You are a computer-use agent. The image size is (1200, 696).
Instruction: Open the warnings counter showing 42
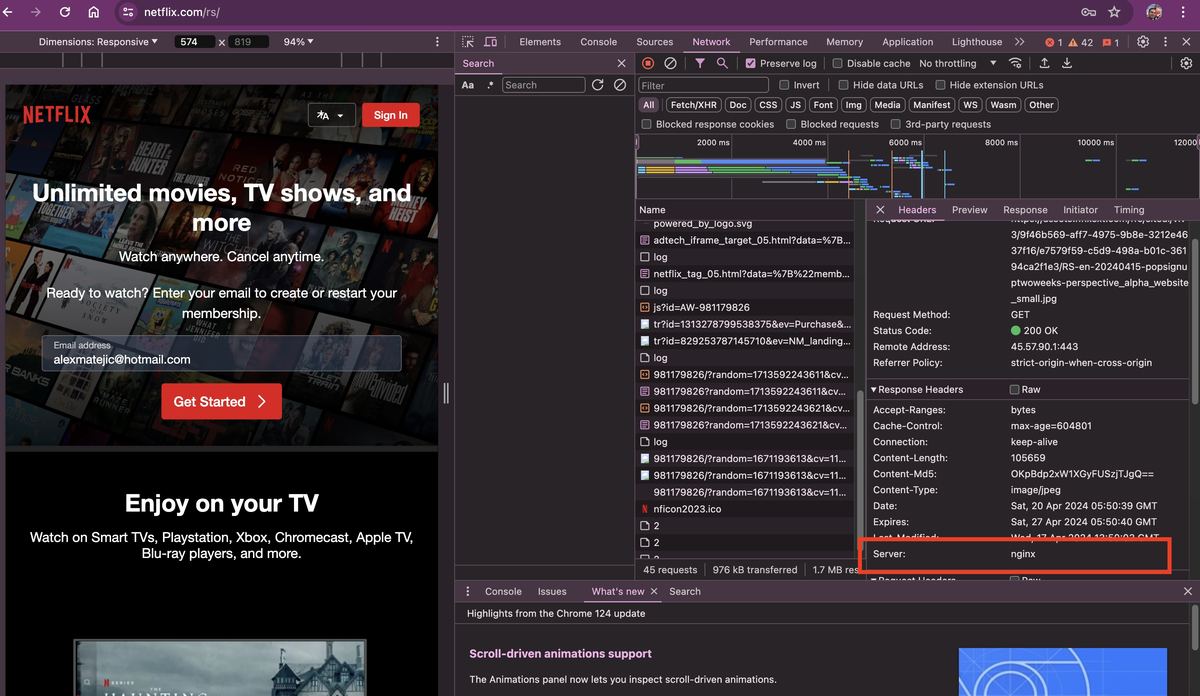1080,42
